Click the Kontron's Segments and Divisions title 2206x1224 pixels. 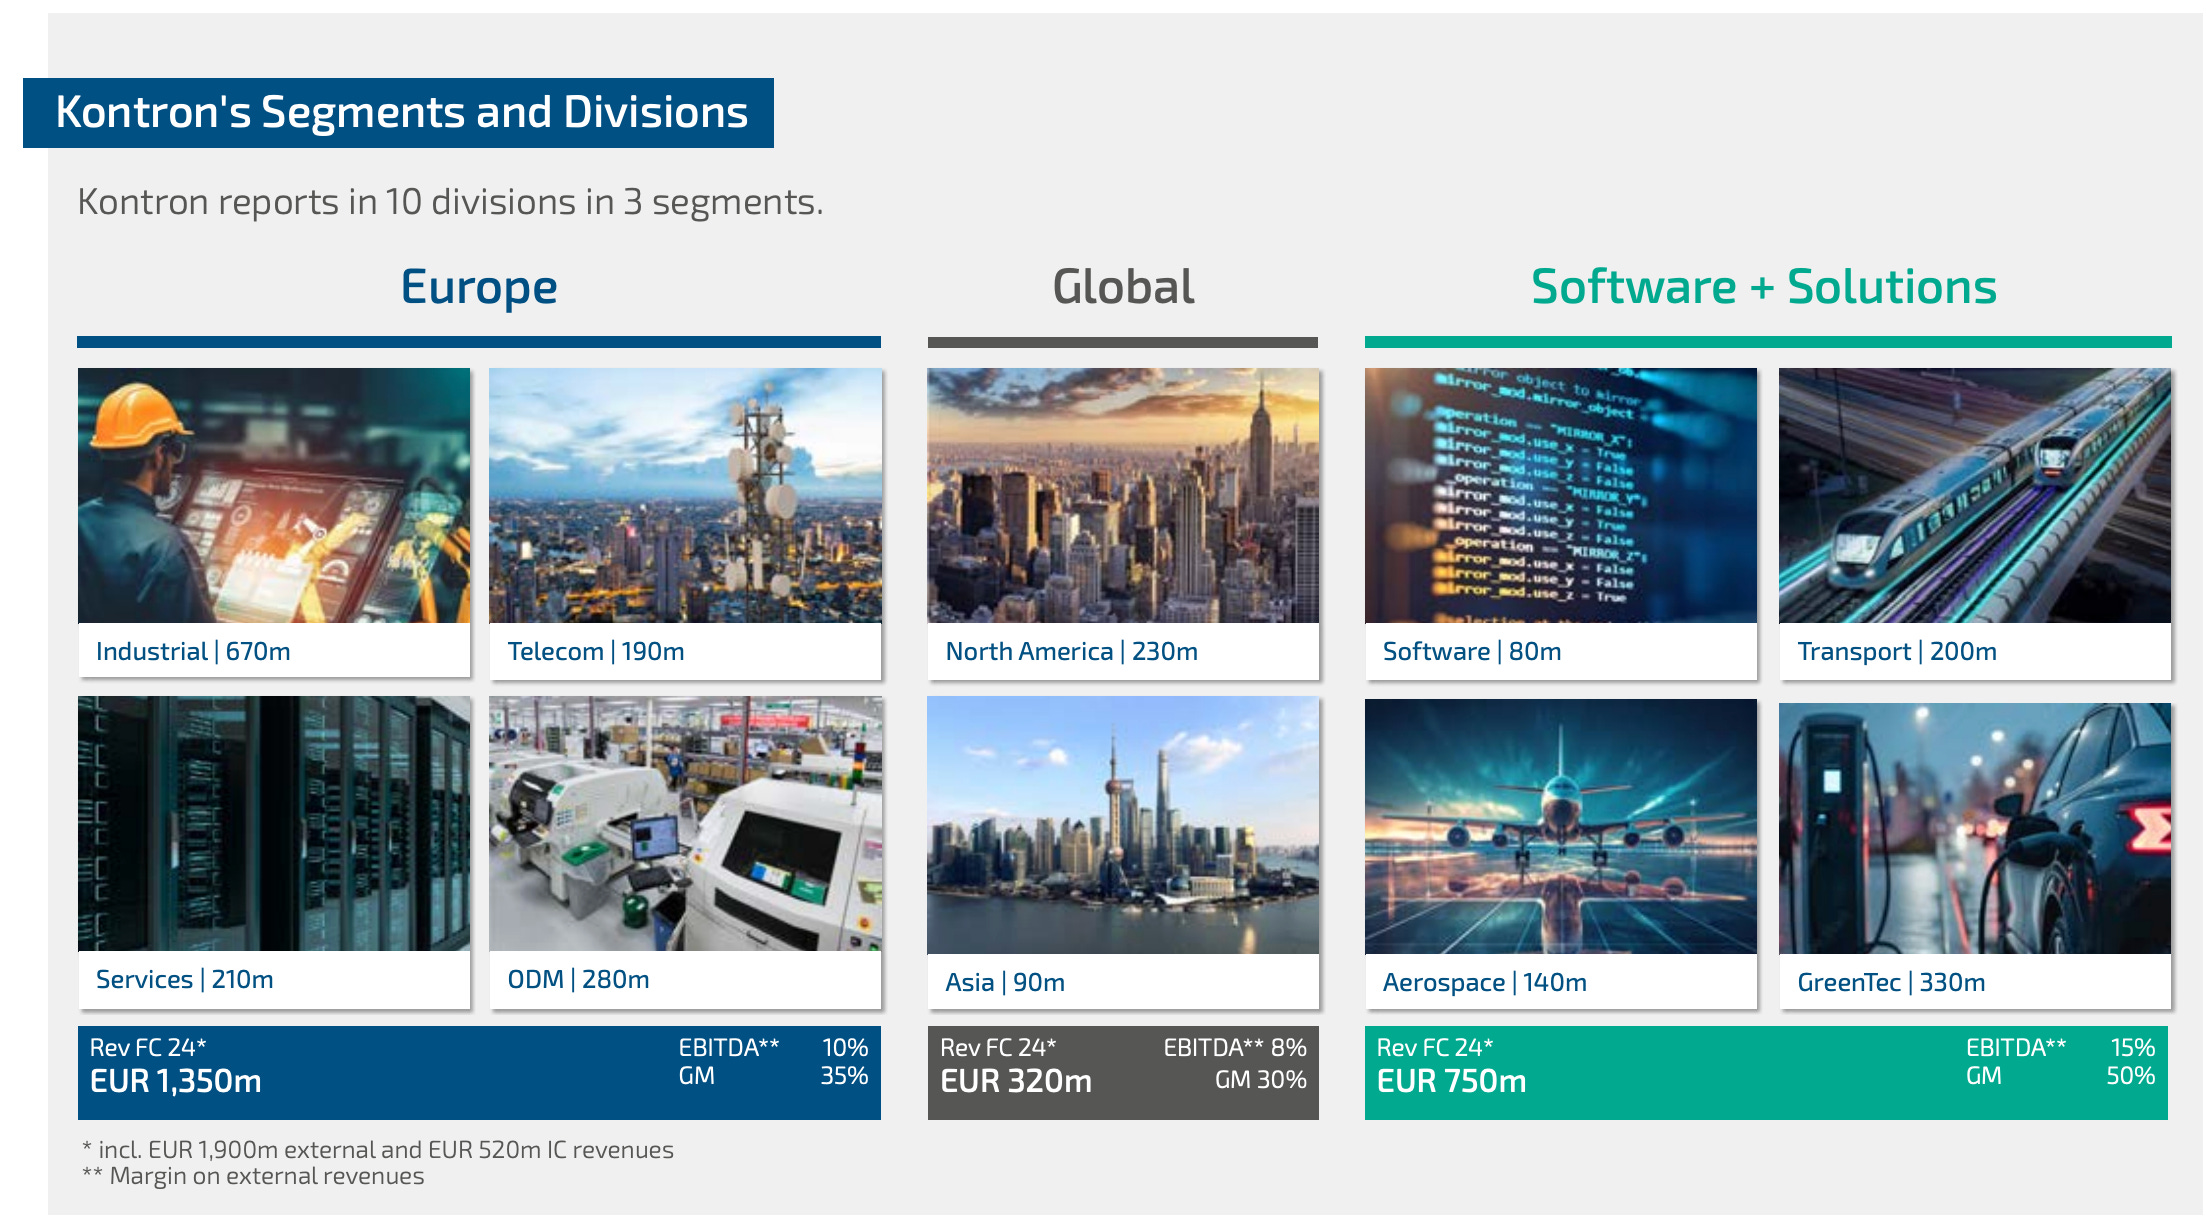pyautogui.click(x=400, y=113)
